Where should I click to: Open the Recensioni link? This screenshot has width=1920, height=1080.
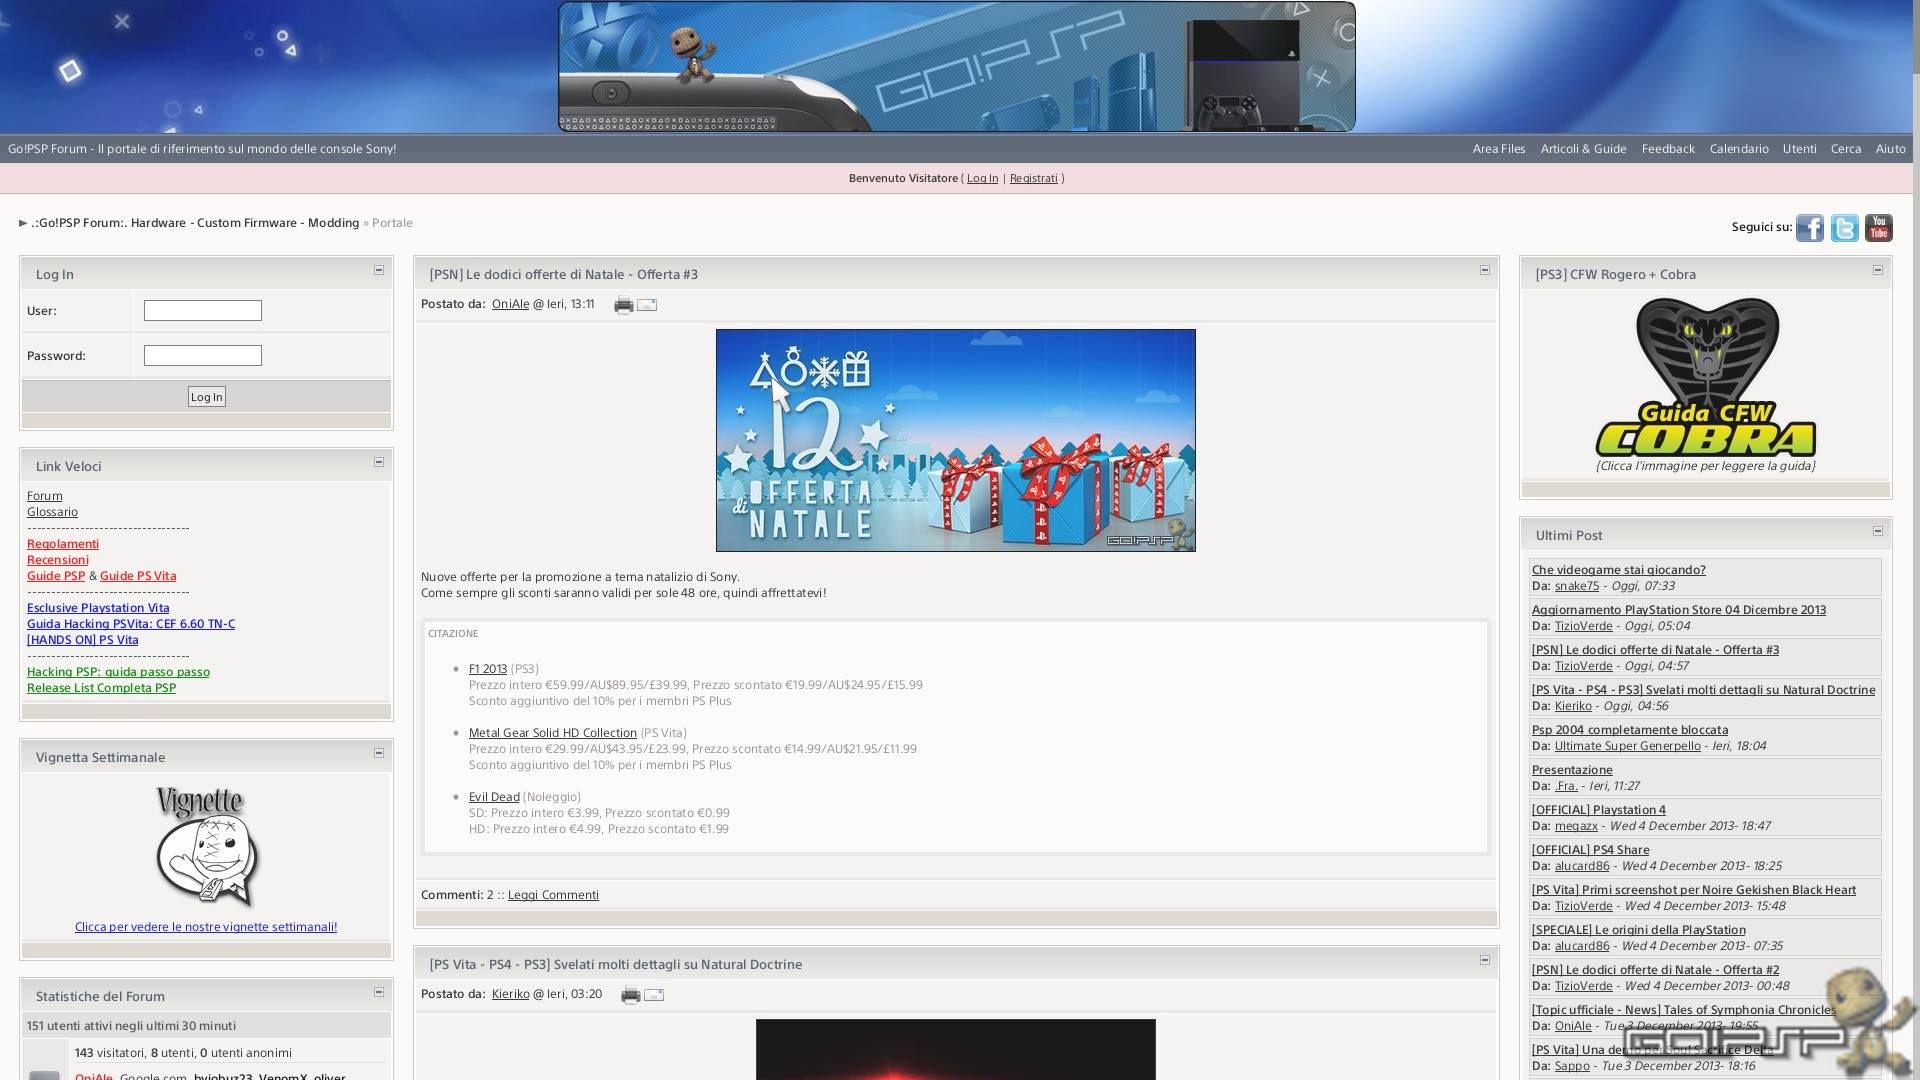tap(58, 560)
